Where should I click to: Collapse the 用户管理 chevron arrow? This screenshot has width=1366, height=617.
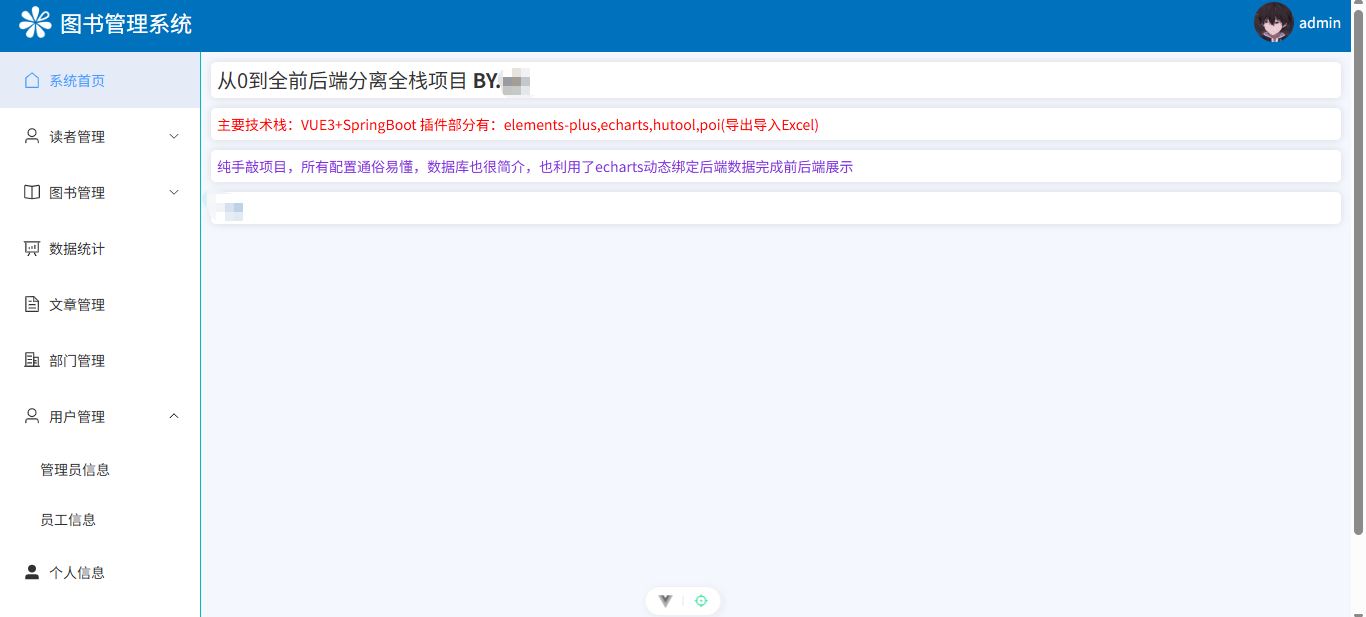[x=174, y=416]
